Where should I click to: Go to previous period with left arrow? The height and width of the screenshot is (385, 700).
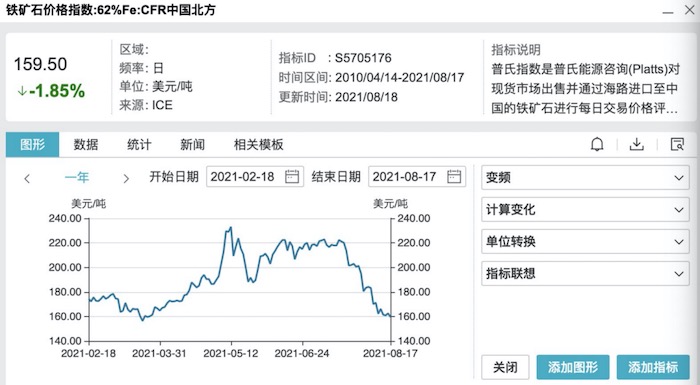(x=27, y=179)
